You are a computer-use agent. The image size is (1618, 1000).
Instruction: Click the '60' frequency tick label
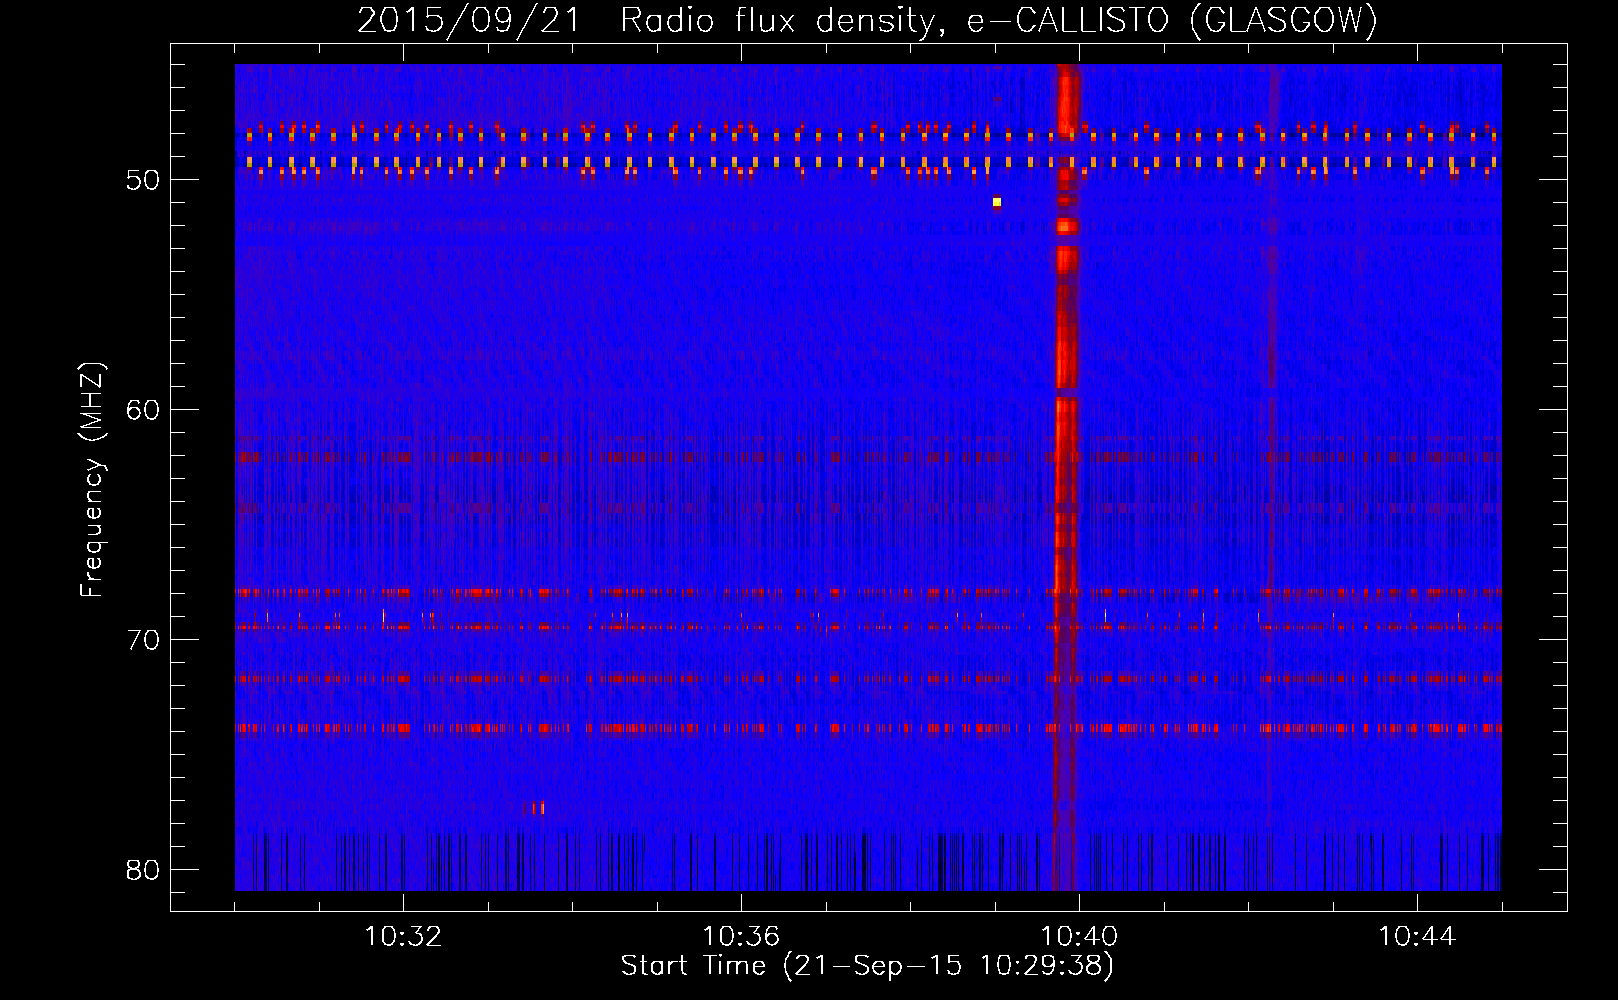pos(143,410)
